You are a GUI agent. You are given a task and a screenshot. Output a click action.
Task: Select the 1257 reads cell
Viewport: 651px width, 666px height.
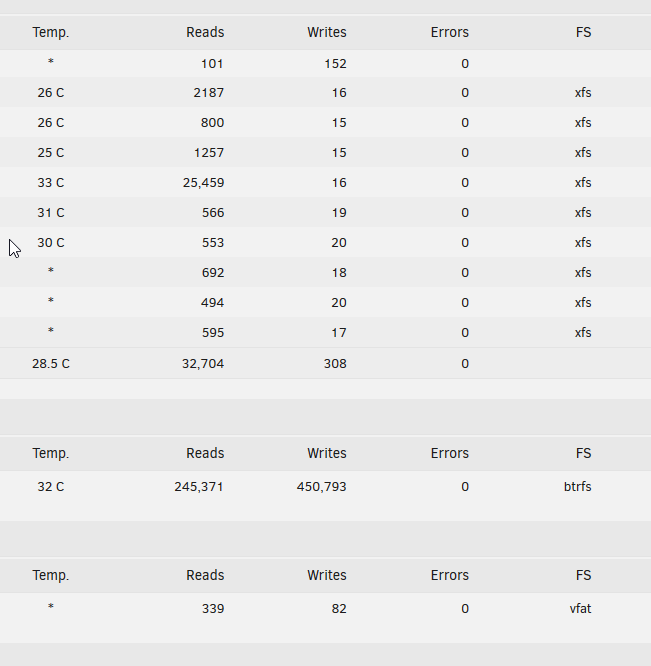coord(209,152)
